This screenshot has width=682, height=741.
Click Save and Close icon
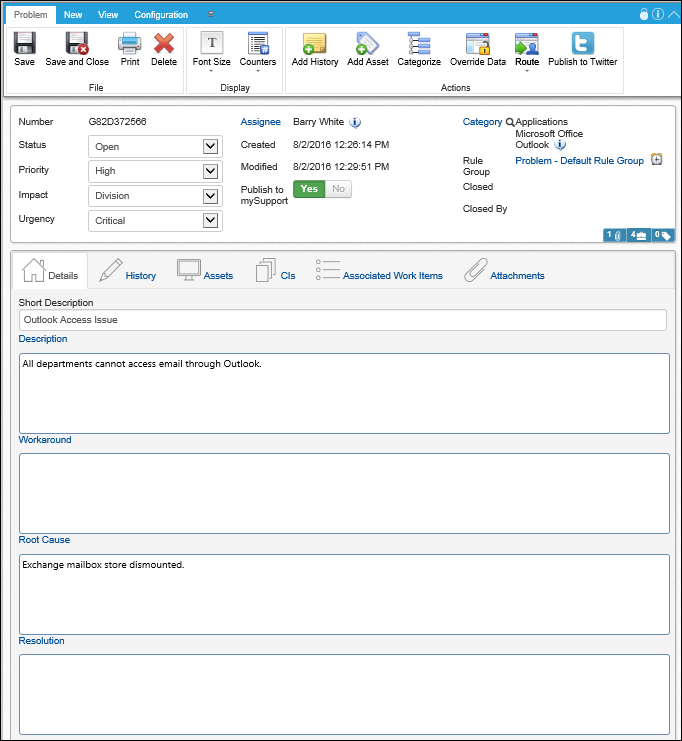[77, 43]
